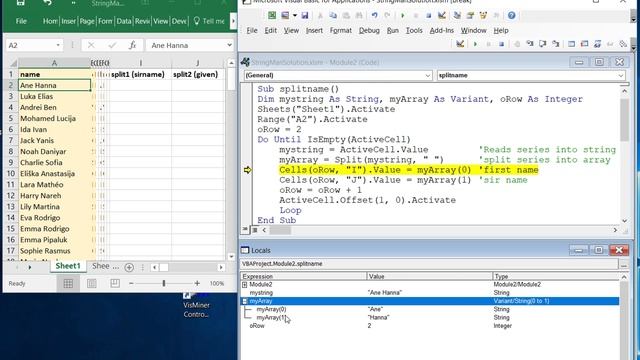Open the Excel Developer ribbon tab

click(179, 21)
